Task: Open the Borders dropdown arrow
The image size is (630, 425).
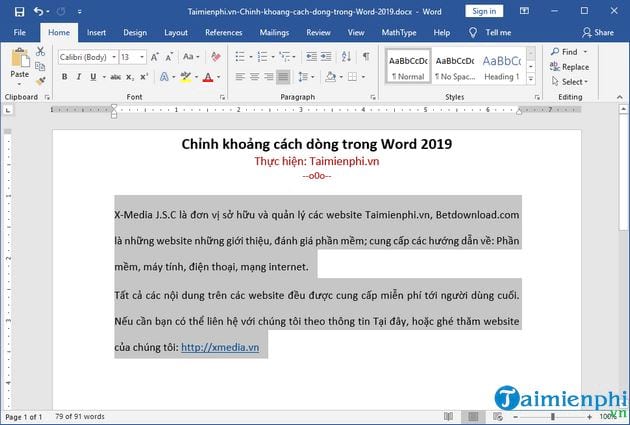Action: pos(363,77)
